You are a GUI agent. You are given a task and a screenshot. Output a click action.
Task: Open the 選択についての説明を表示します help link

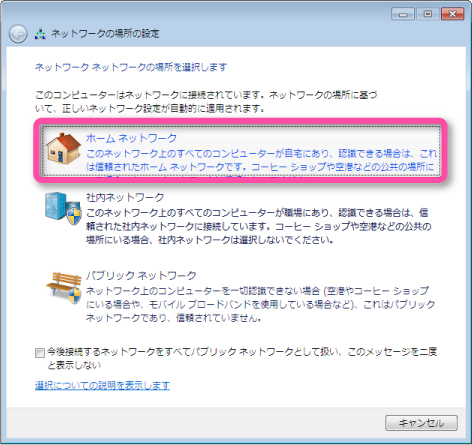pyautogui.click(x=102, y=386)
